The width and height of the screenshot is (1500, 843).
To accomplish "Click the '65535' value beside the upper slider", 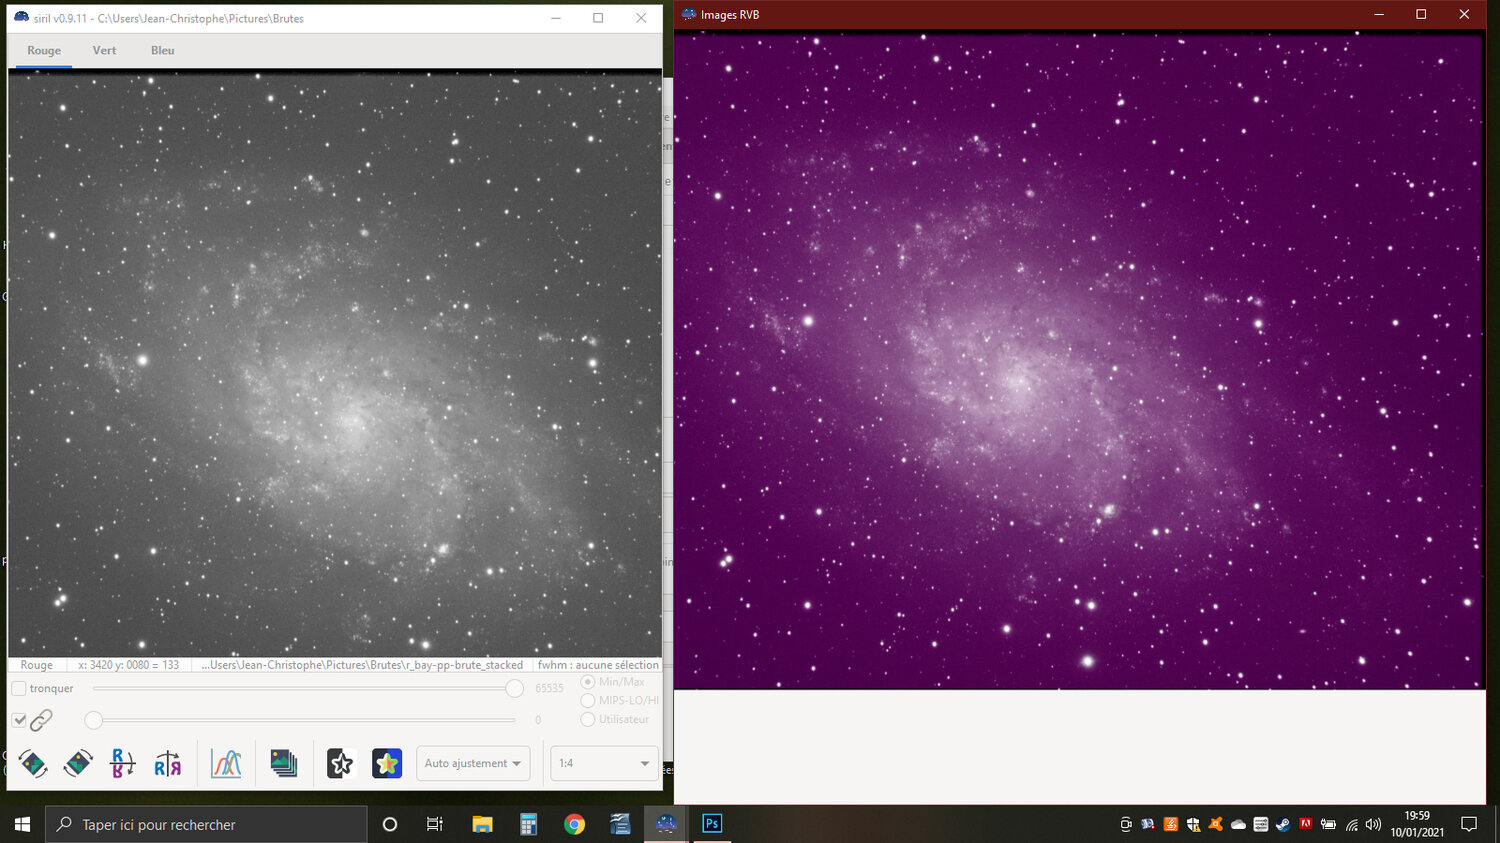I will 549,689.
